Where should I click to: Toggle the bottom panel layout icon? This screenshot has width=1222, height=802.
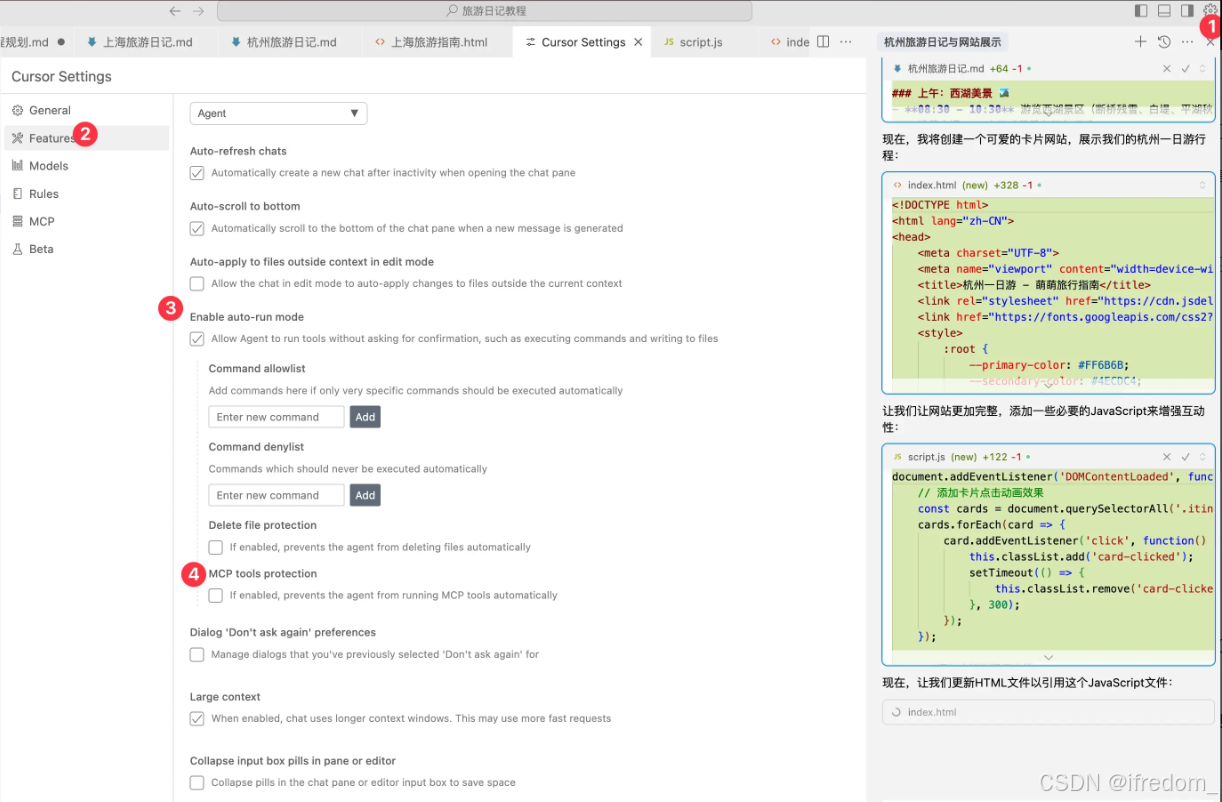coord(1164,11)
